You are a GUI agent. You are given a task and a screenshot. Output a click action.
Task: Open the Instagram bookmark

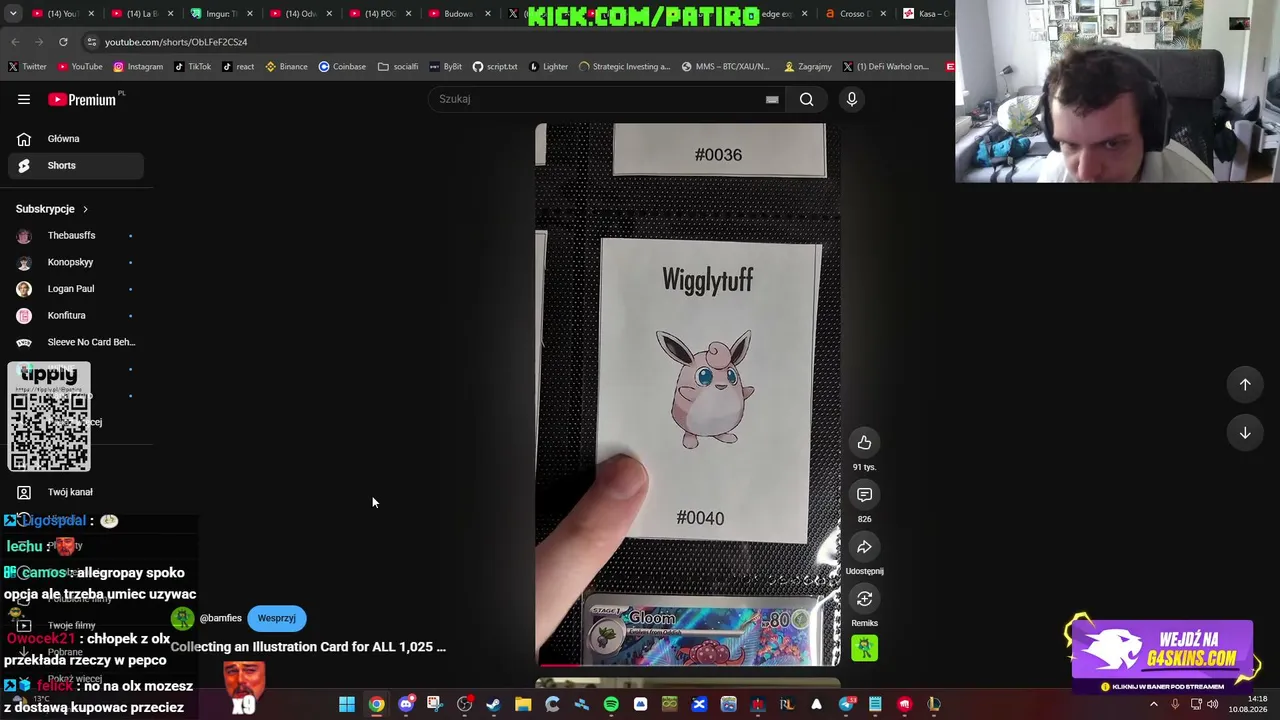(138, 67)
